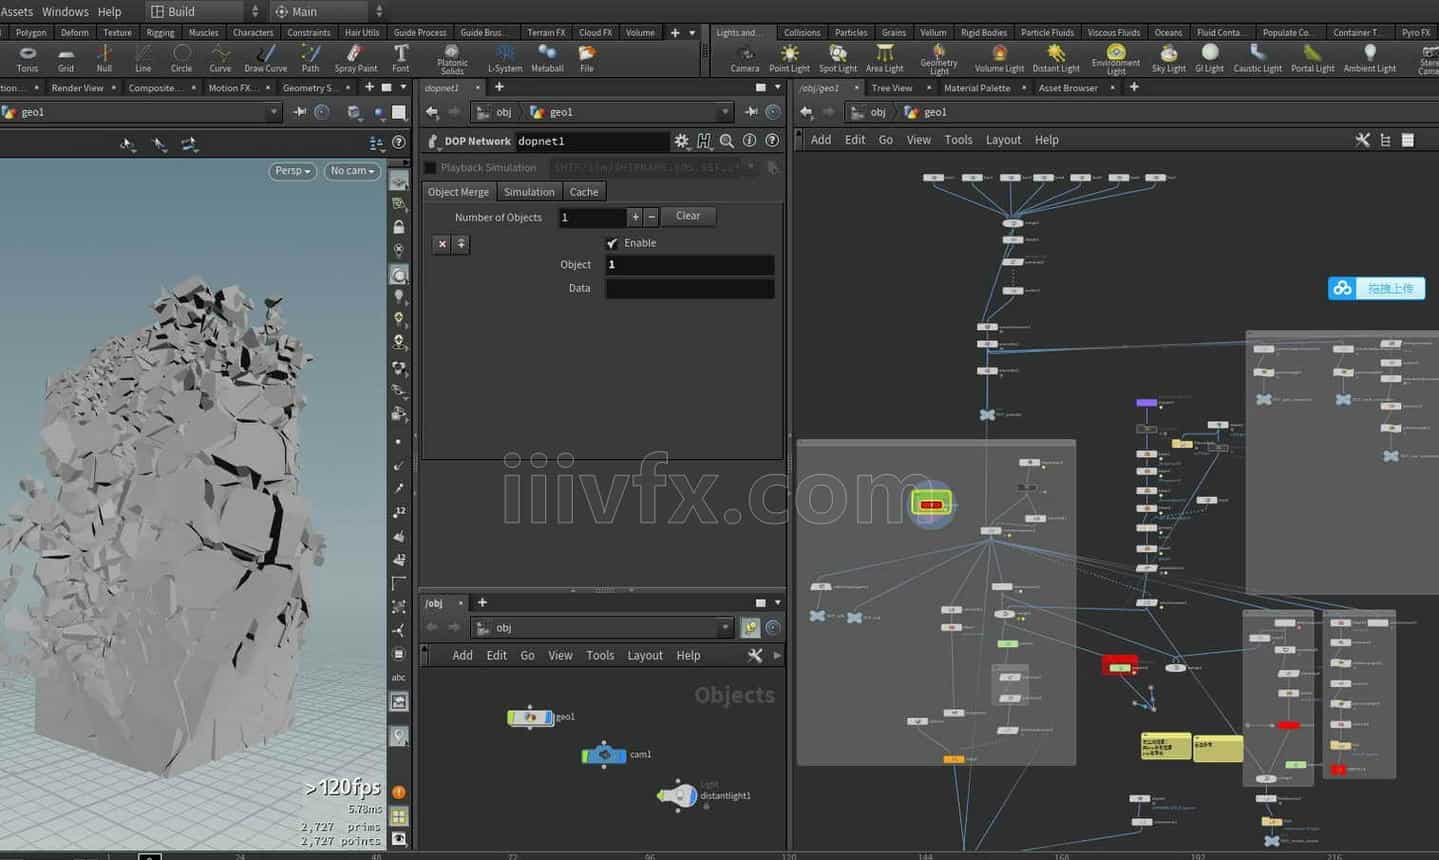Add a Sky Light

click(1169, 58)
